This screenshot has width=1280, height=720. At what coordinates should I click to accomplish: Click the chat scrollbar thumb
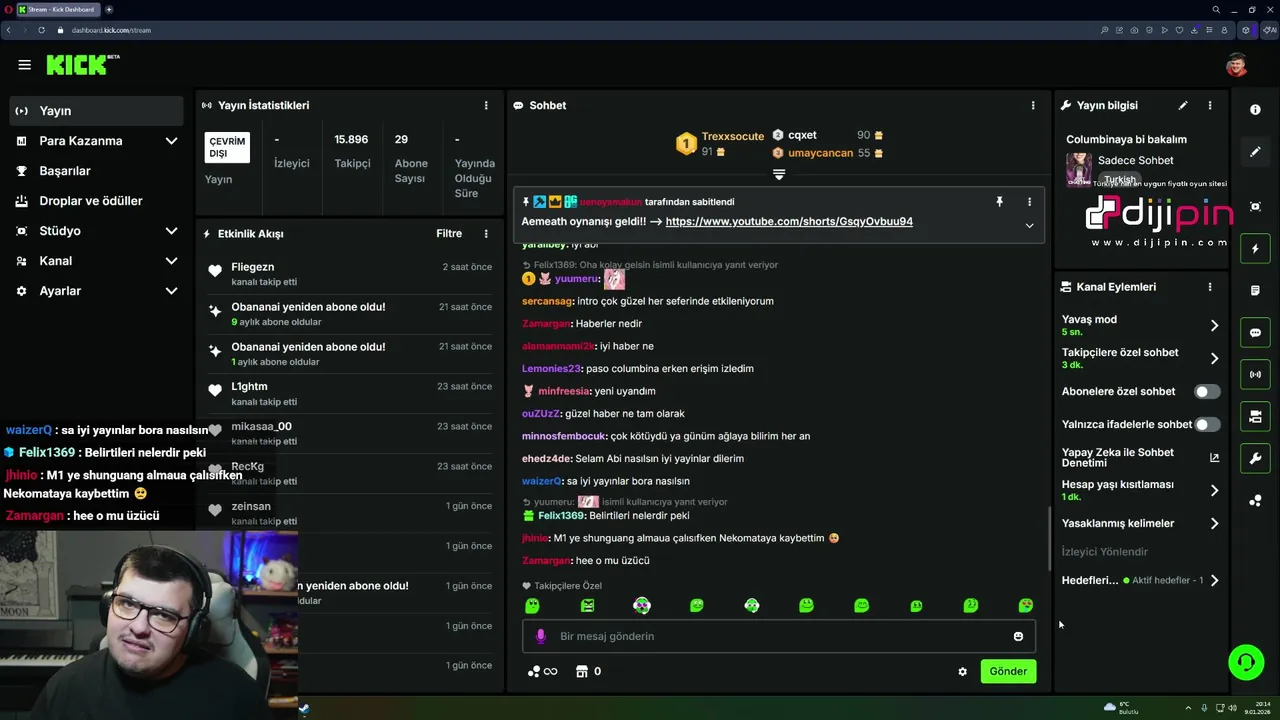(x=1048, y=539)
